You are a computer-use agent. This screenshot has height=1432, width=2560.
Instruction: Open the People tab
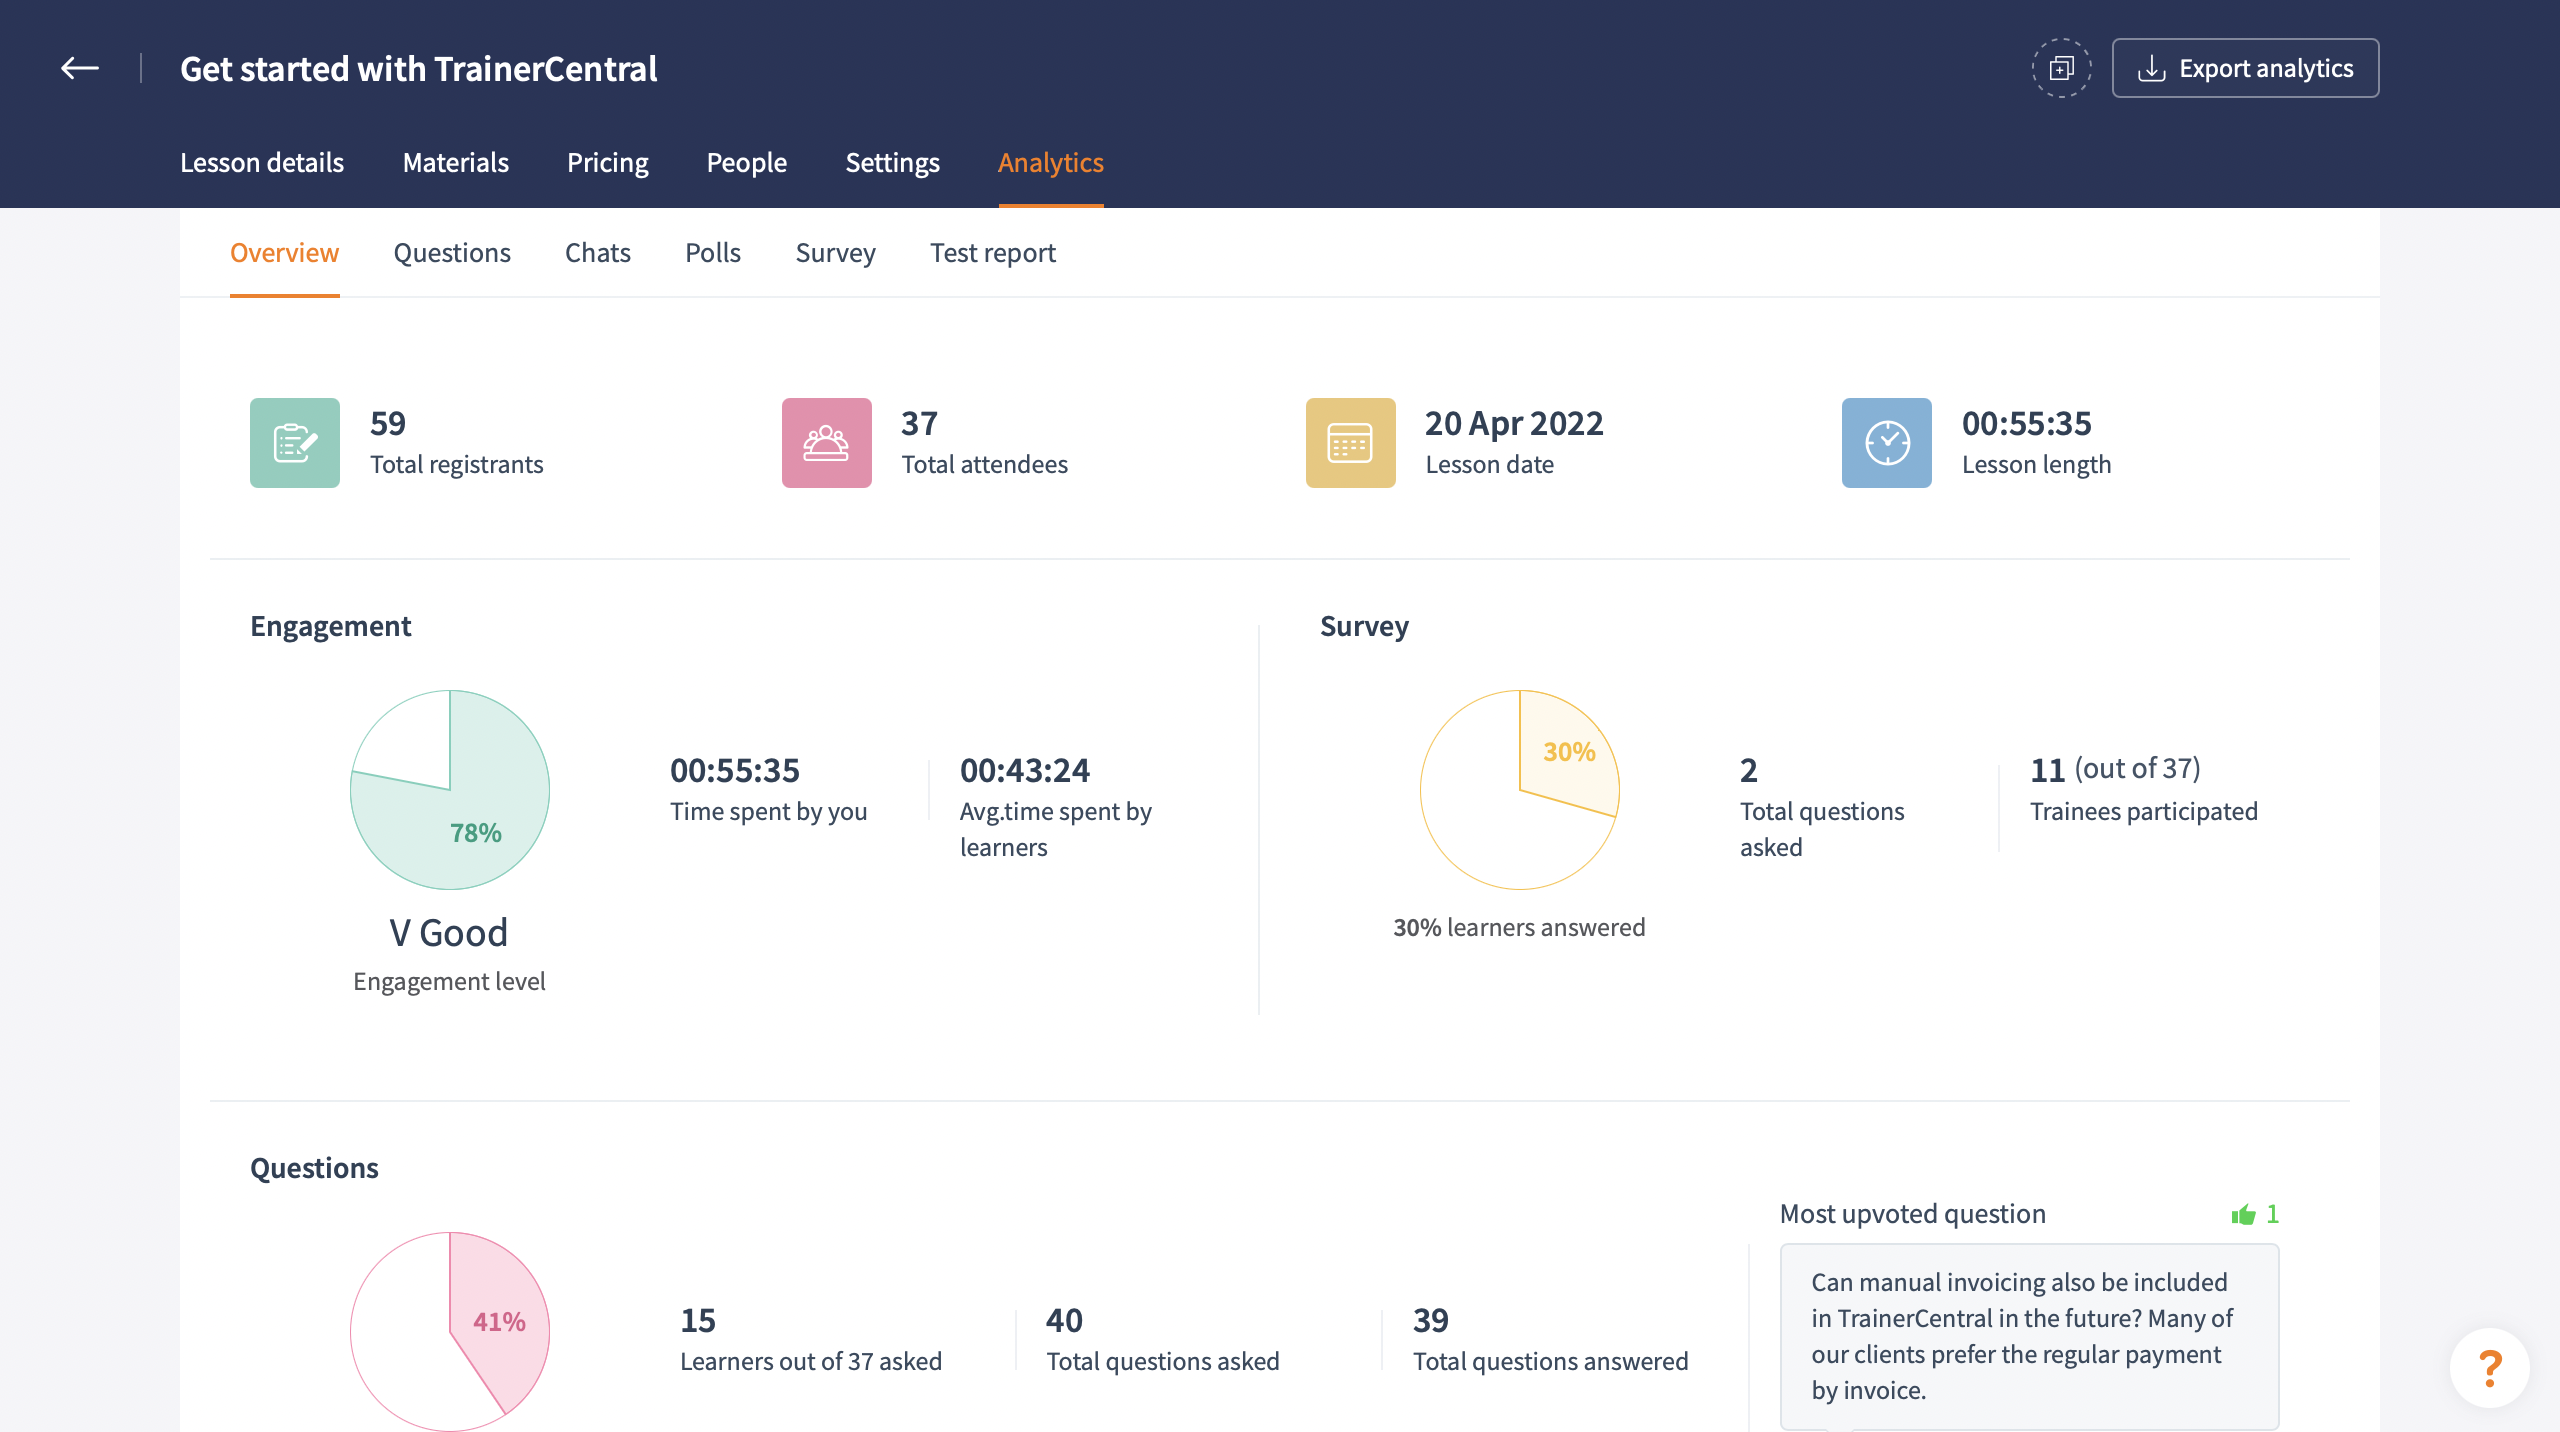point(746,162)
